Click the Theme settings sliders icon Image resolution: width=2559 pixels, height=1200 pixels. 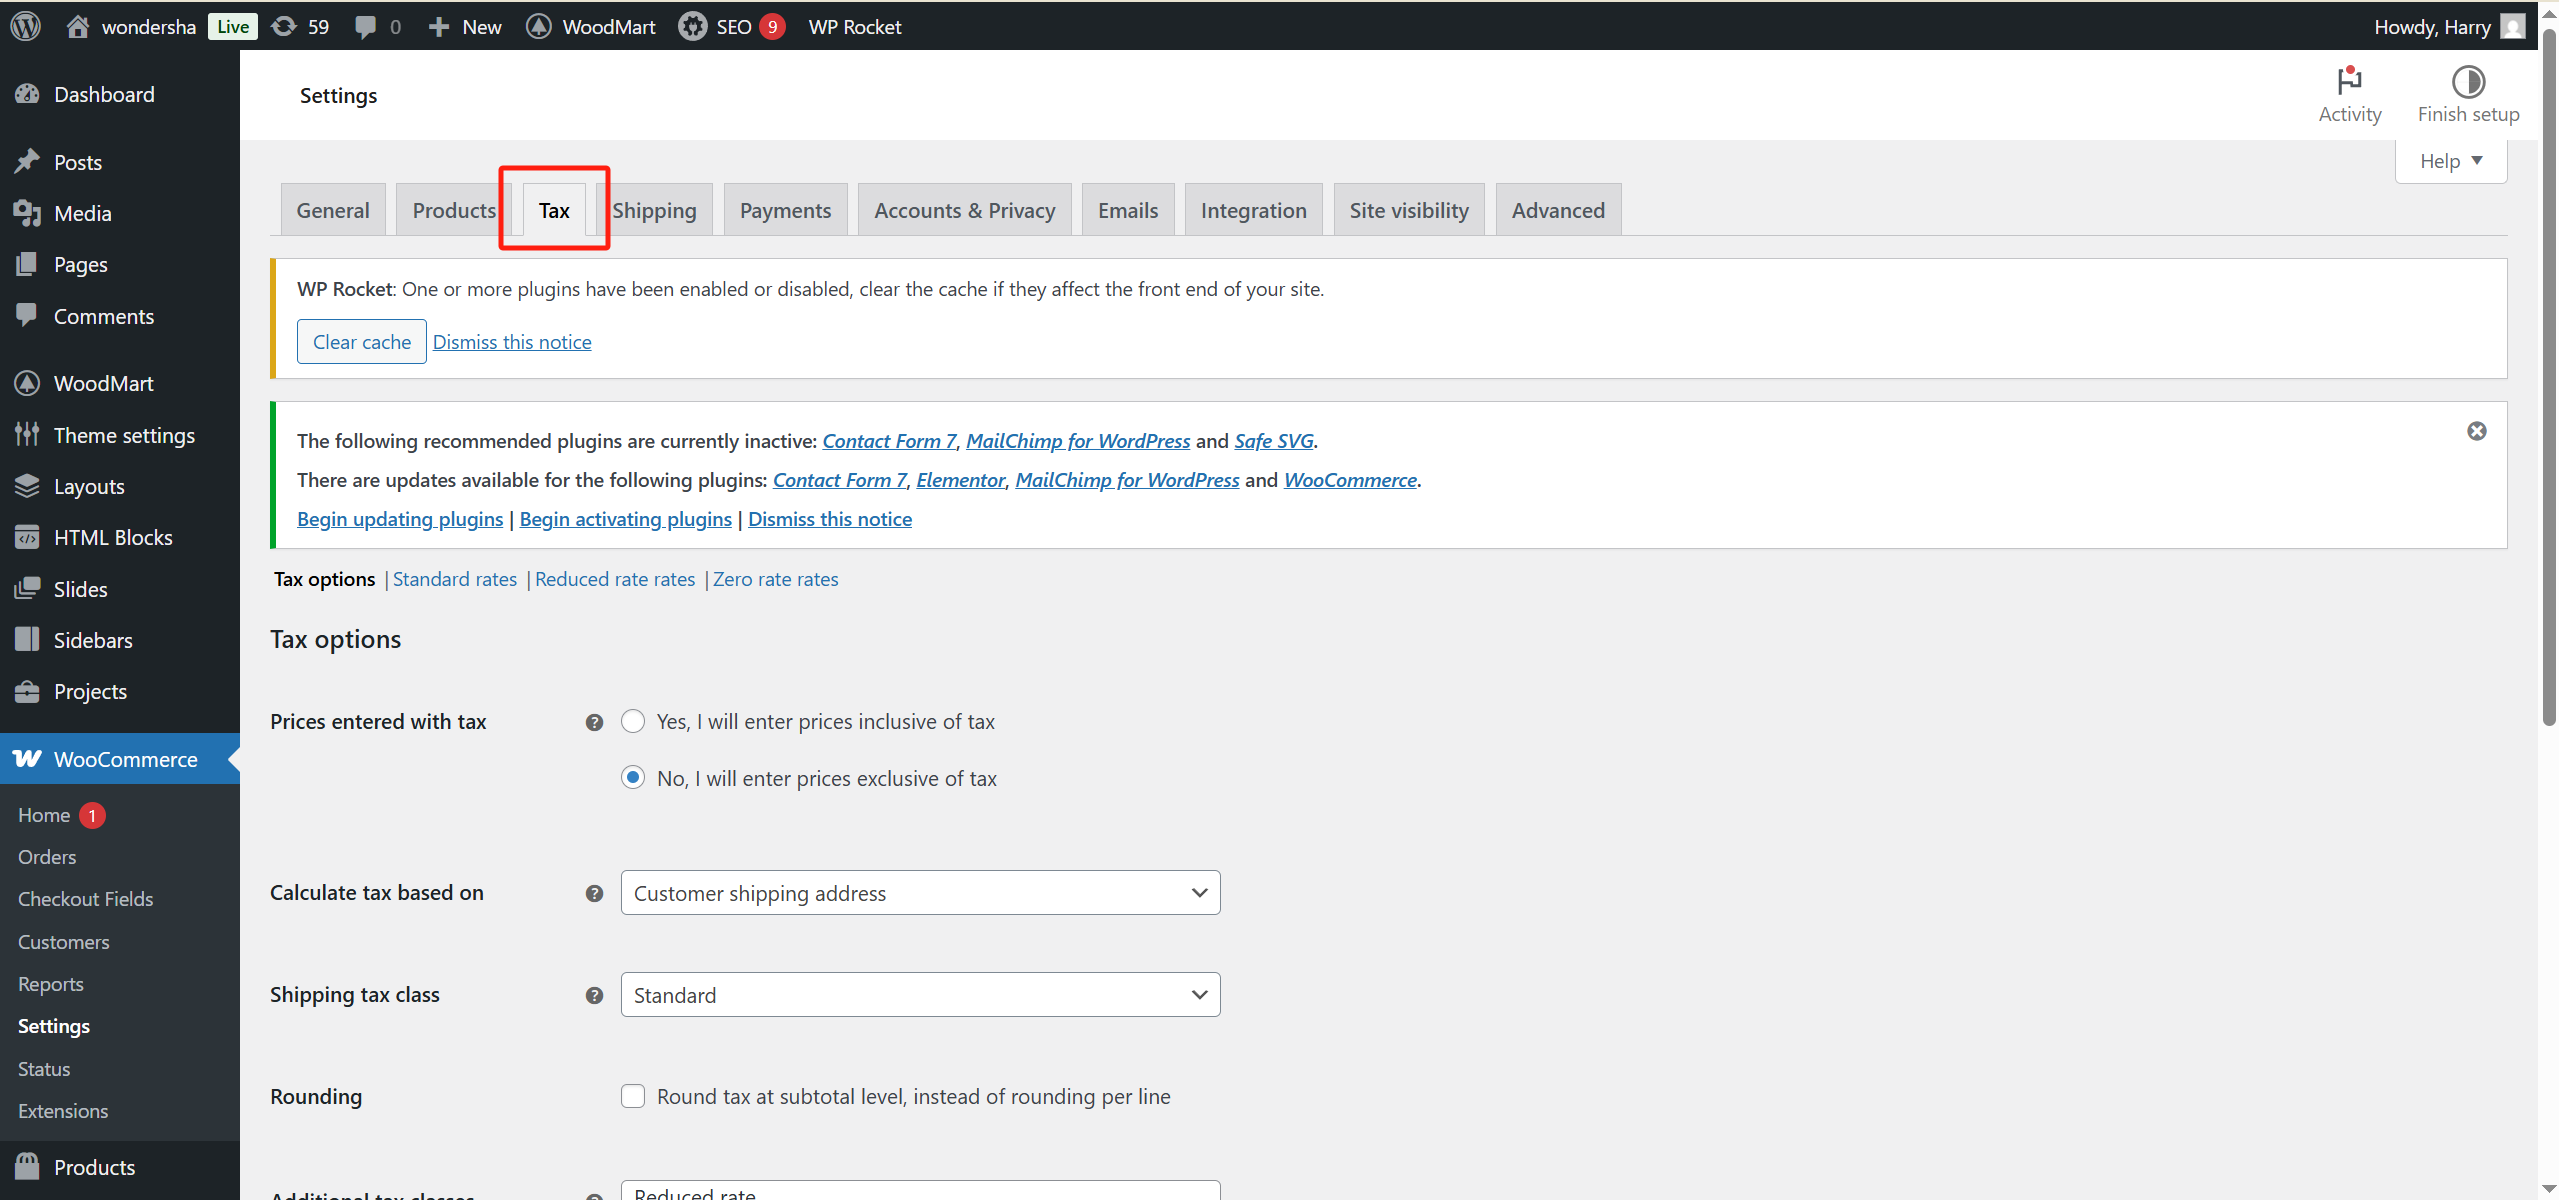pyautogui.click(x=27, y=434)
